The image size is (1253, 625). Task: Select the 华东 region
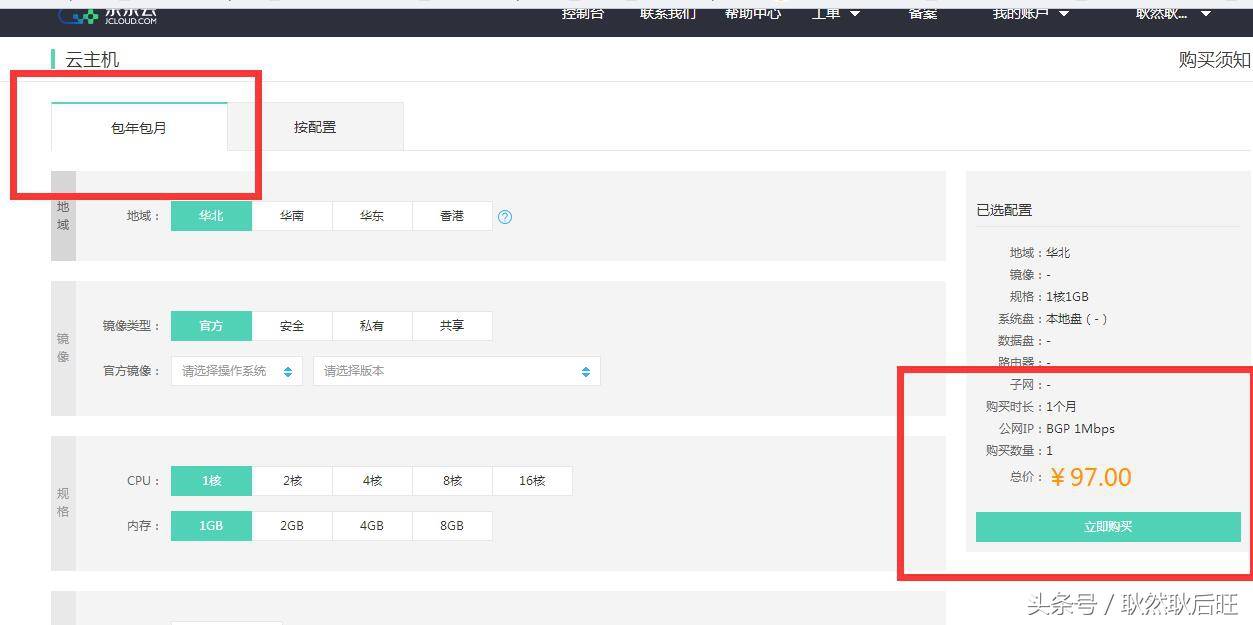pos(372,215)
